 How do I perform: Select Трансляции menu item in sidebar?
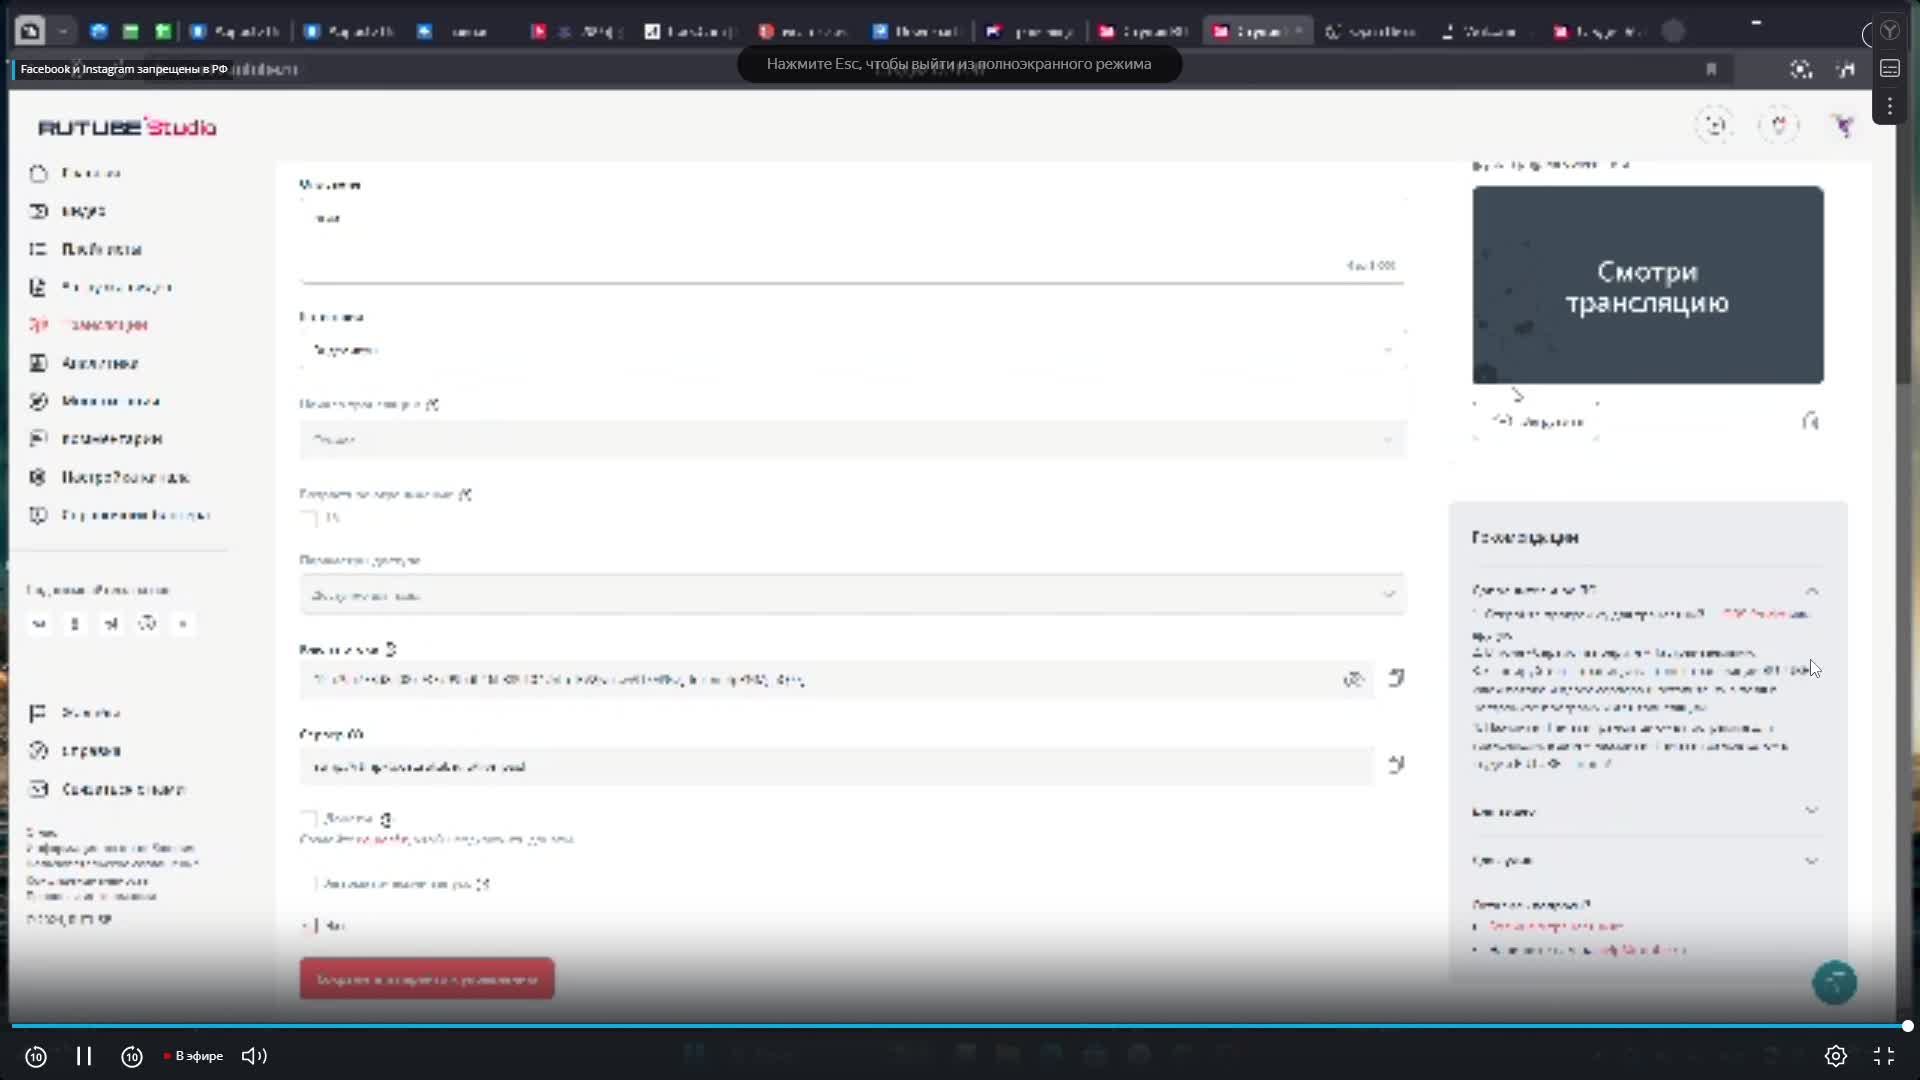pyautogui.click(x=104, y=325)
